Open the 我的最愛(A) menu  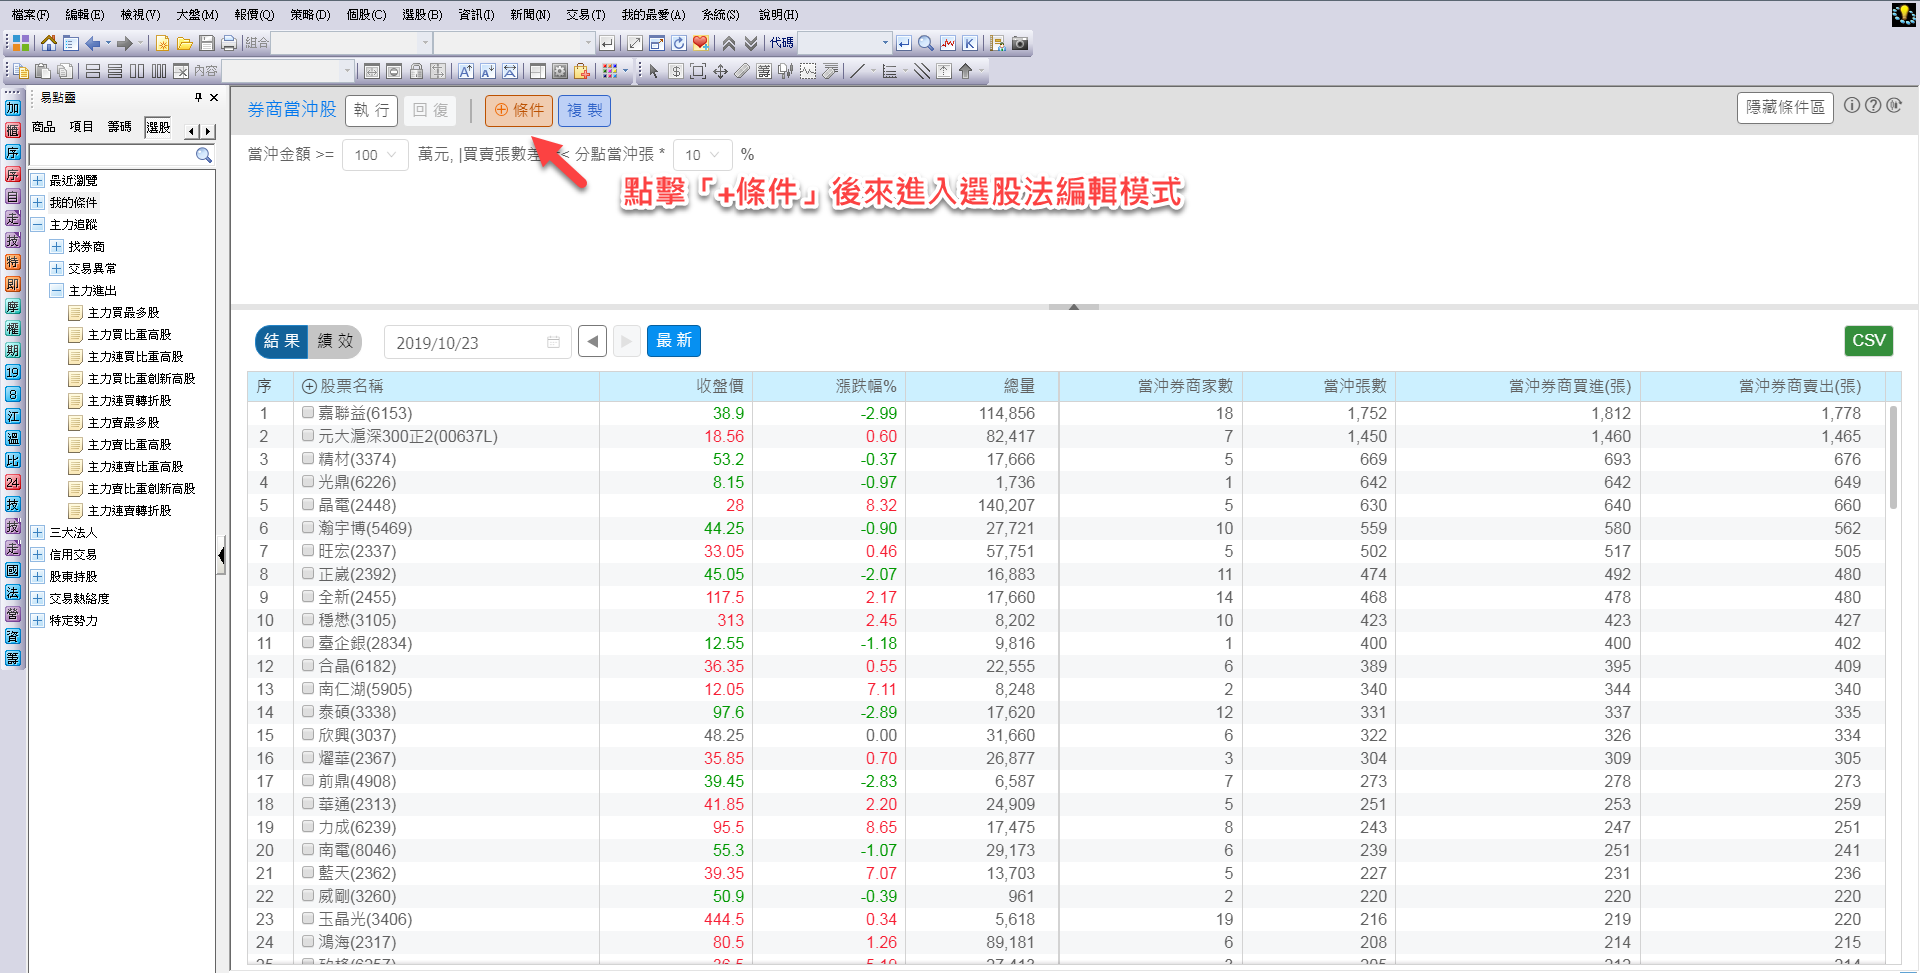tap(653, 15)
